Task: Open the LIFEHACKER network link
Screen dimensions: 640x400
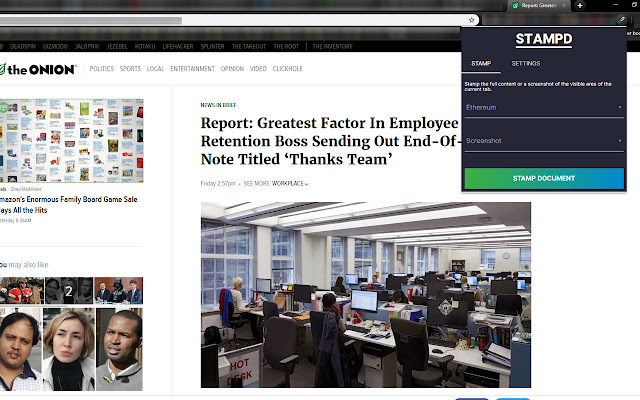Action: click(178, 47)
